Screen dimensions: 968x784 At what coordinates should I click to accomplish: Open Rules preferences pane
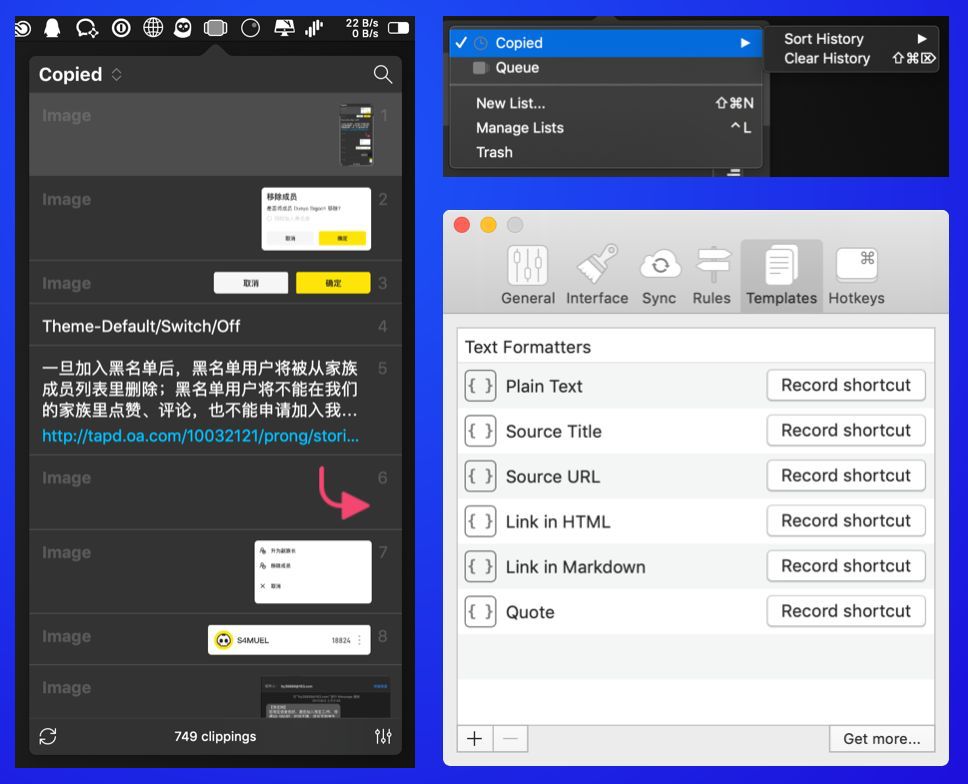[x=712, y=275]
